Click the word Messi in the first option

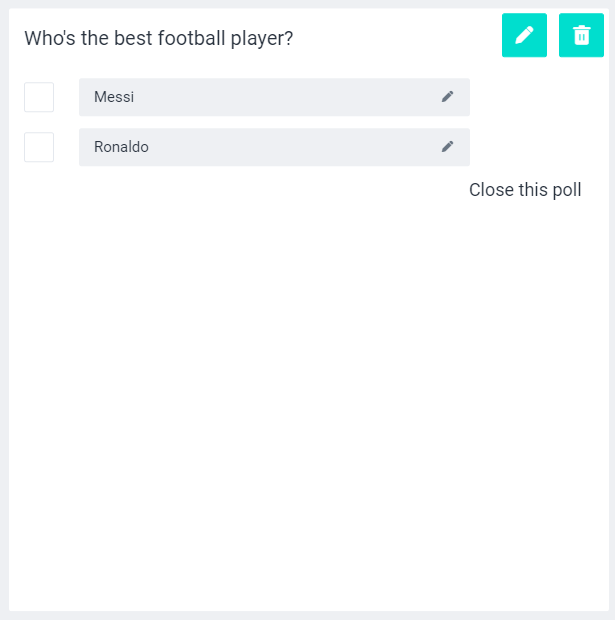coord(114,97)
